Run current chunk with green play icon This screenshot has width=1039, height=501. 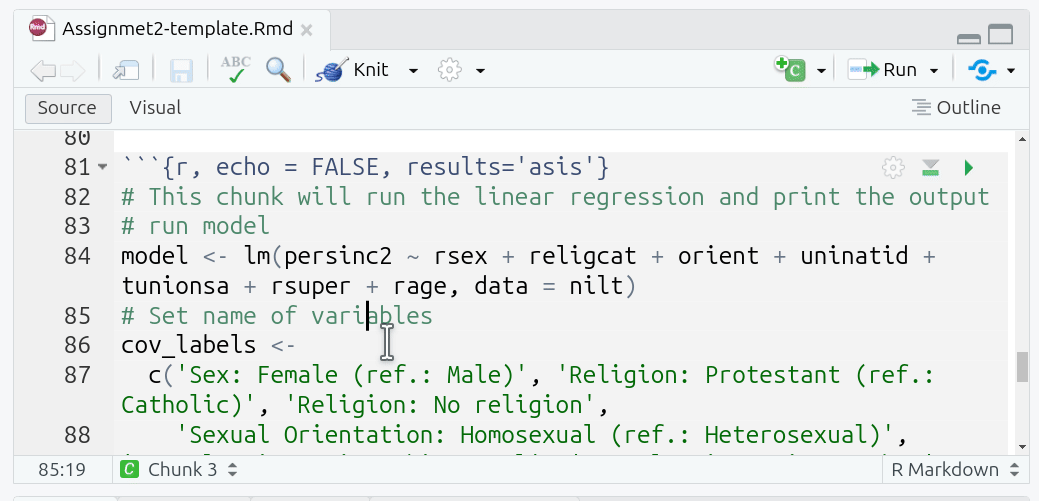click(x=969, y=168)
